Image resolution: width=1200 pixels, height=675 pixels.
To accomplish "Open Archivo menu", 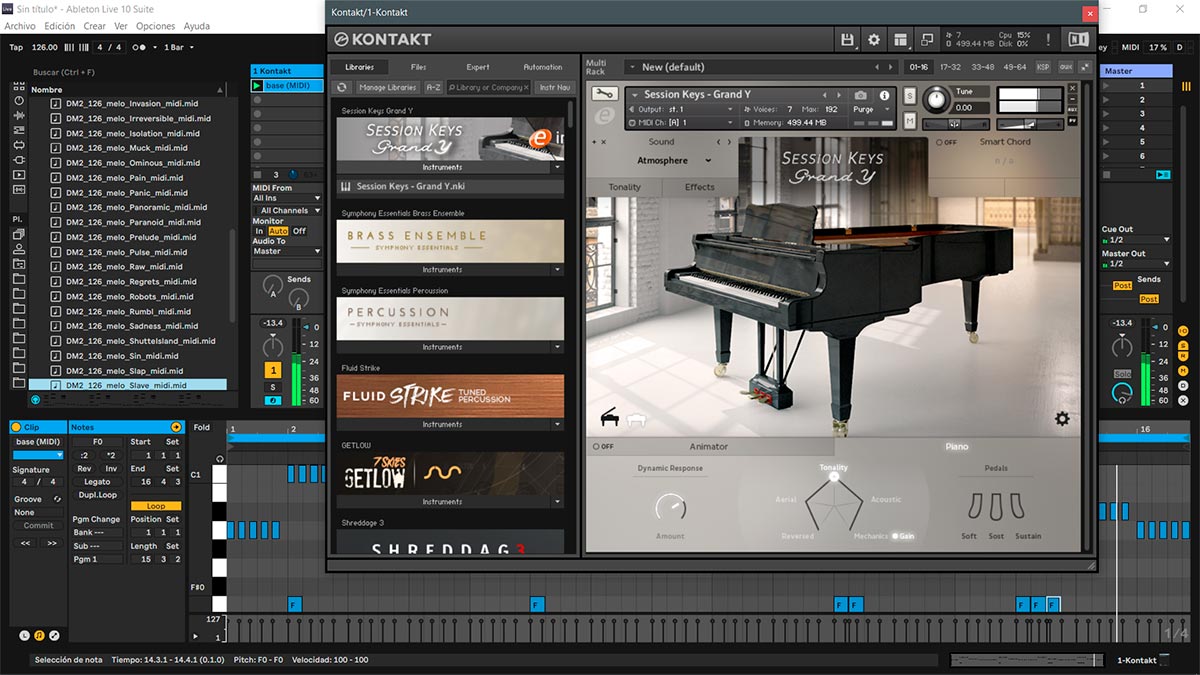I will (x=20, y=26).
